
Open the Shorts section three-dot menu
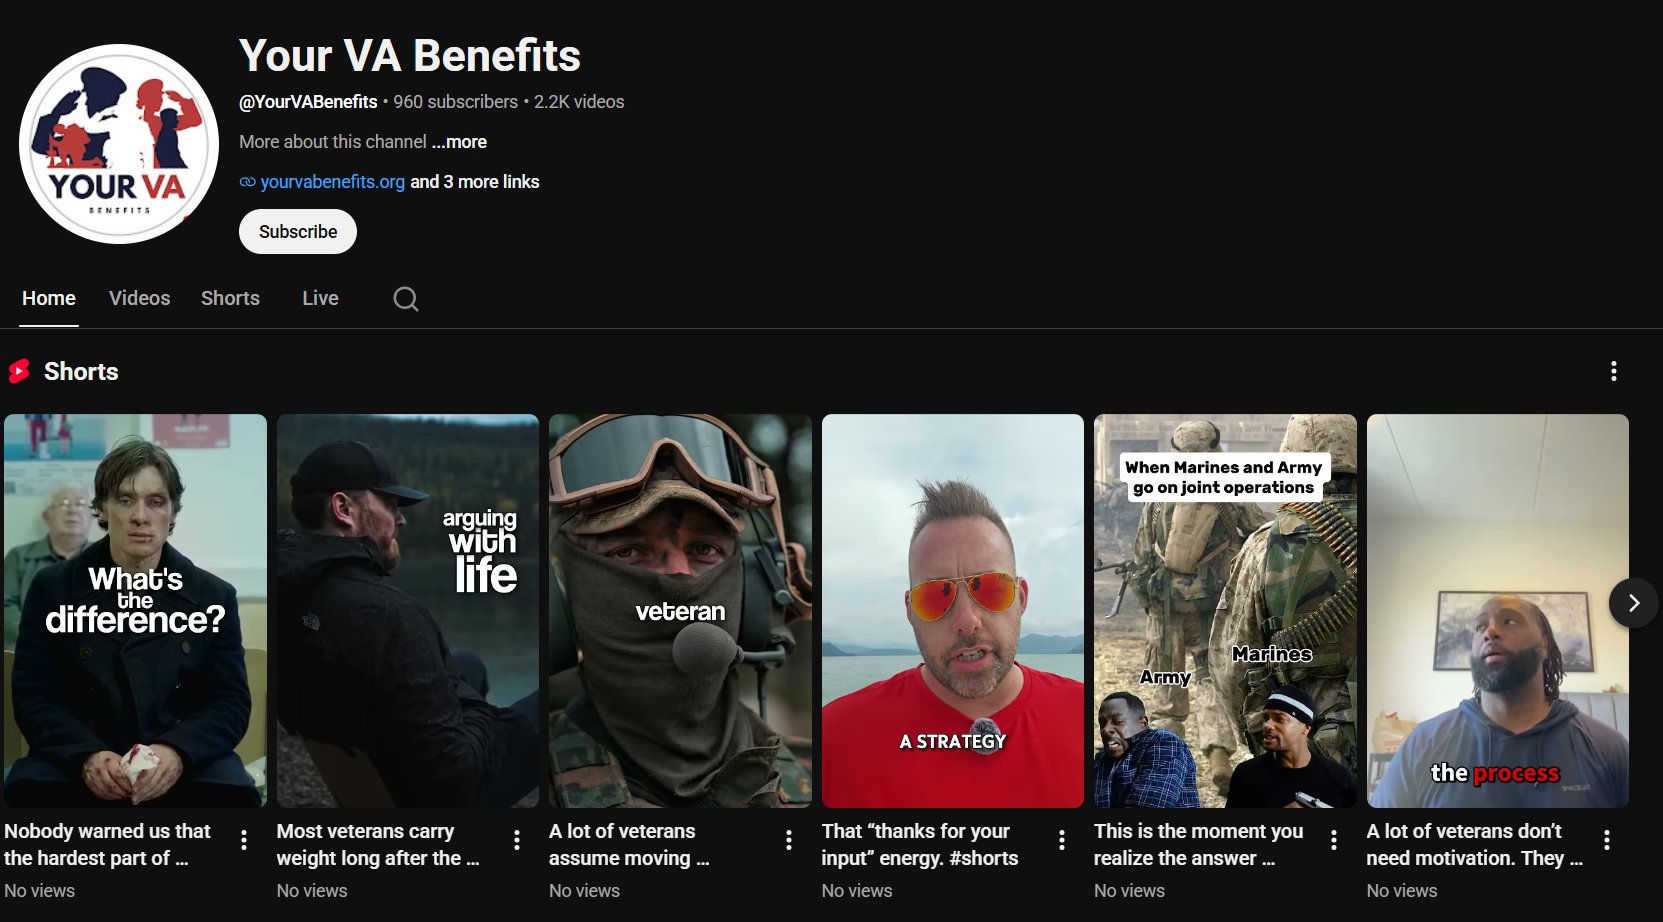pos(1613,371)
